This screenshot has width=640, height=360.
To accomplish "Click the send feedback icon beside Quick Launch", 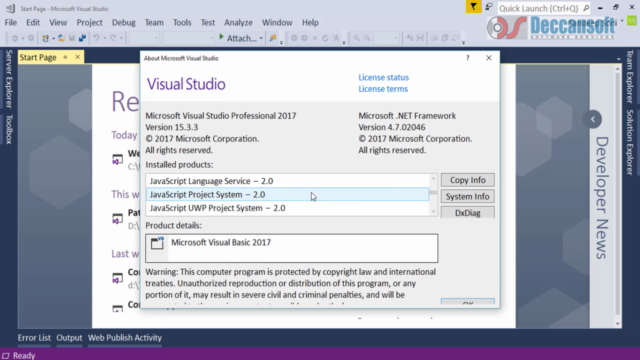I will (489, 7).
